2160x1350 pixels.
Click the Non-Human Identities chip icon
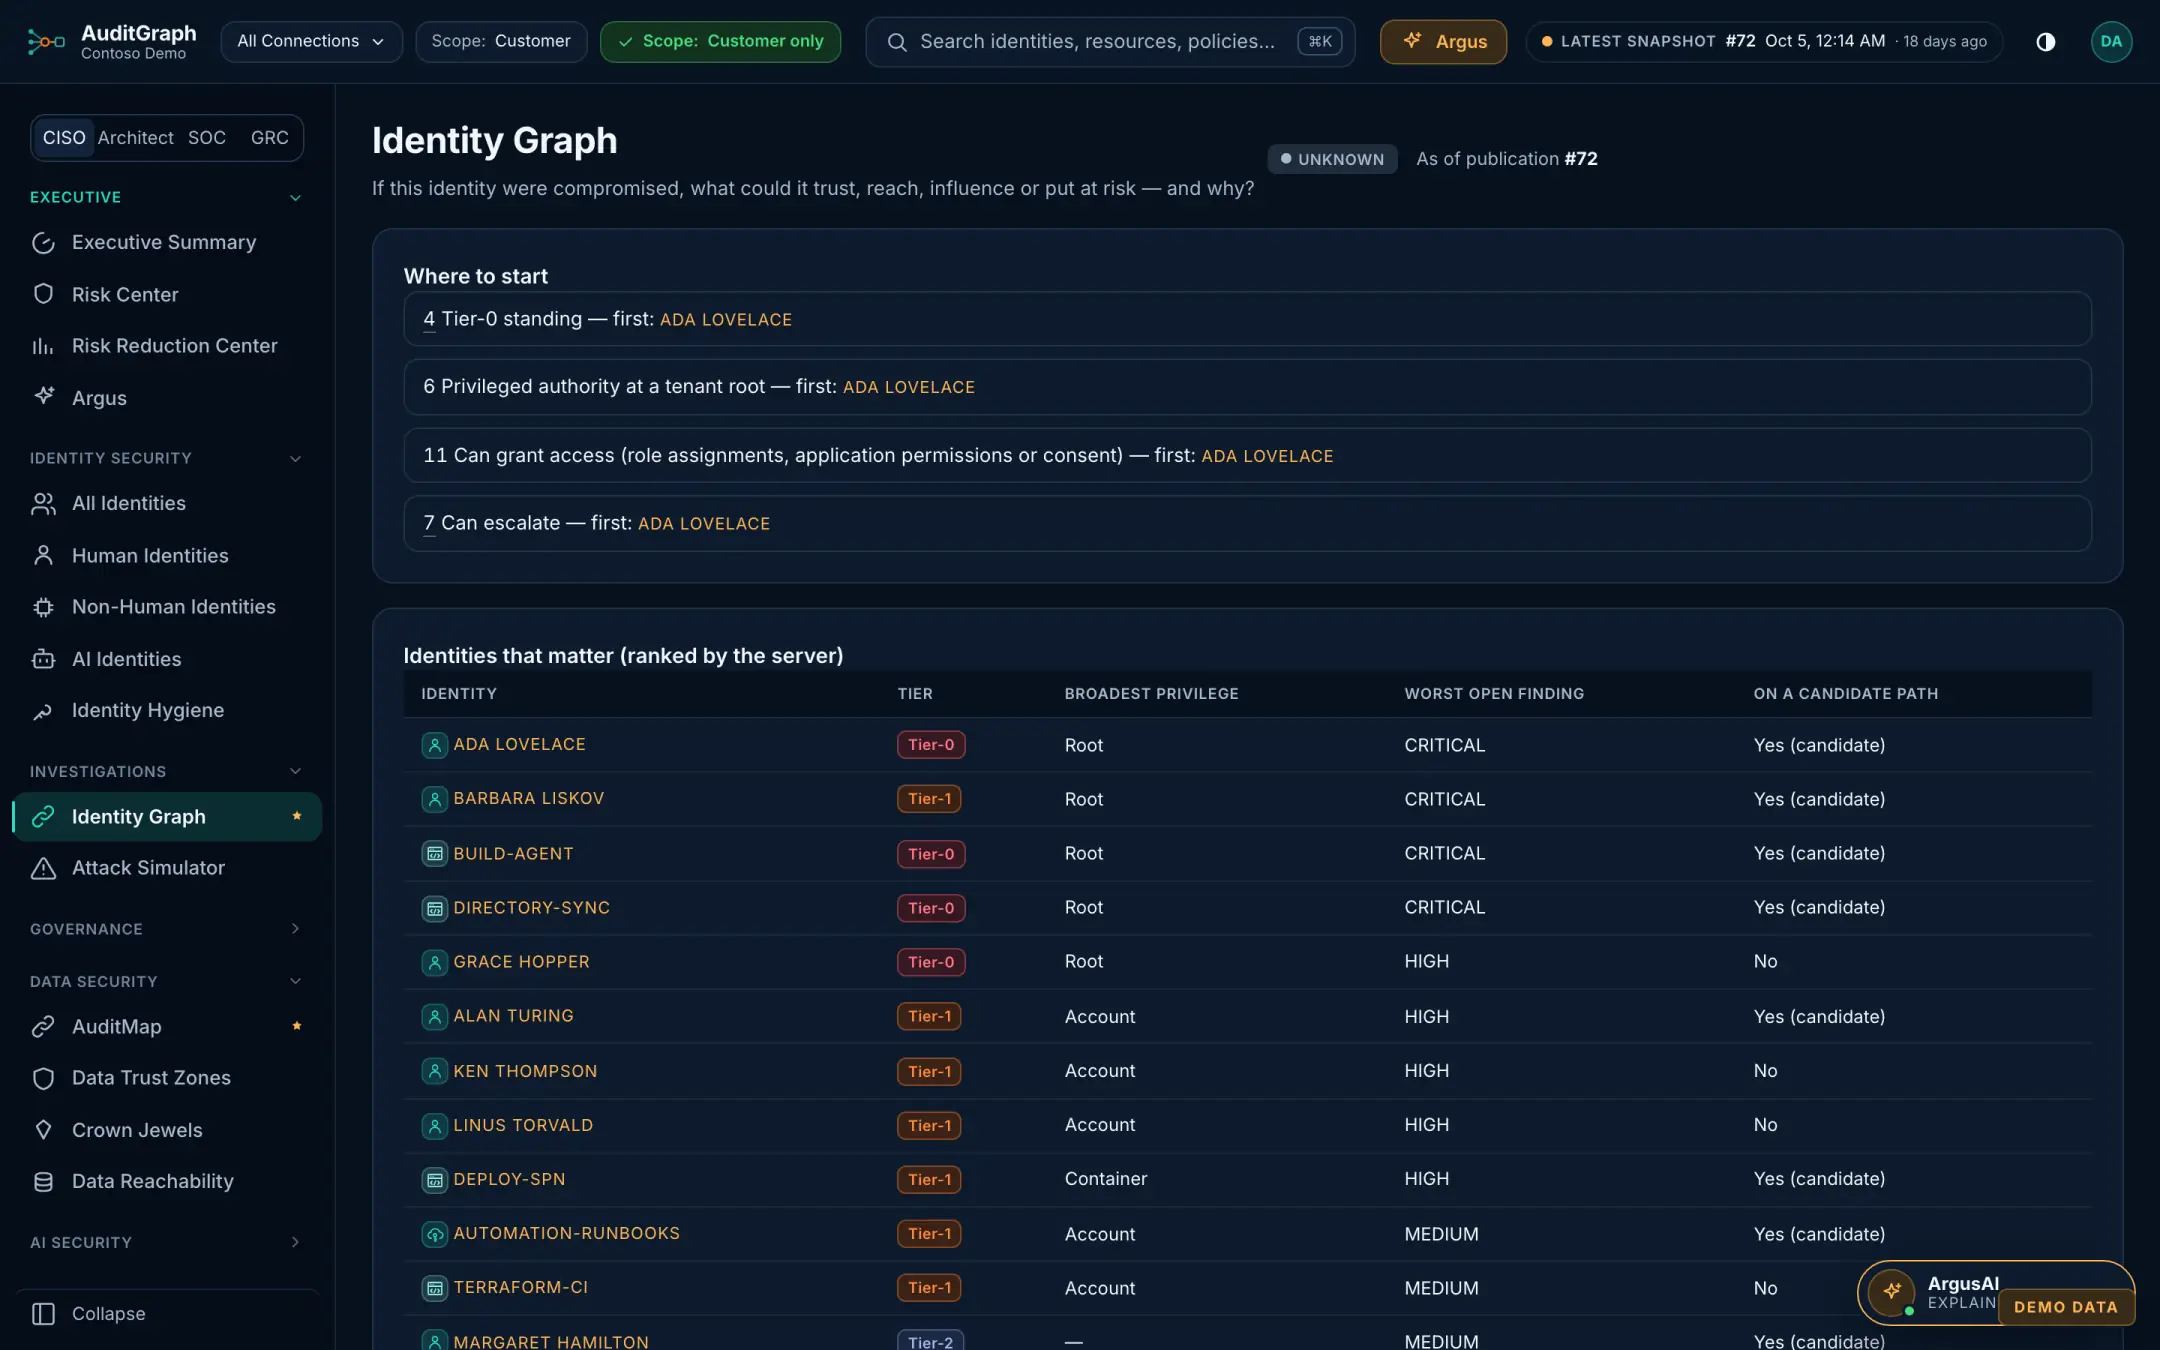coord(43,607)
